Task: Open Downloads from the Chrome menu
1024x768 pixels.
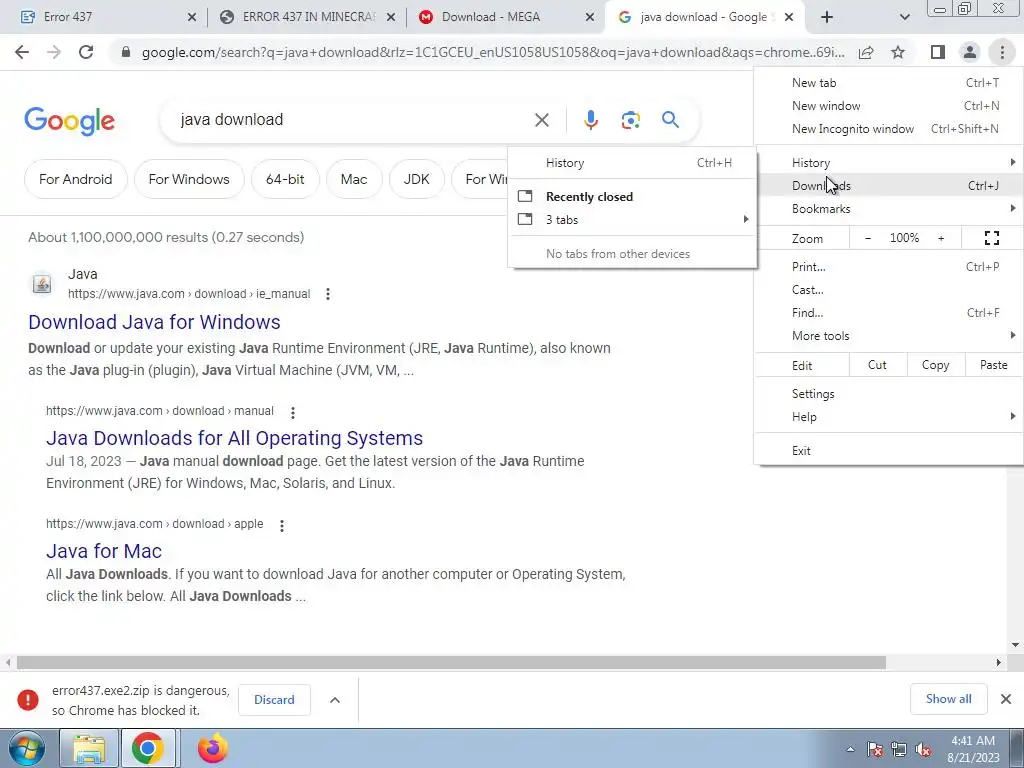Action: (x=889, y=186)
